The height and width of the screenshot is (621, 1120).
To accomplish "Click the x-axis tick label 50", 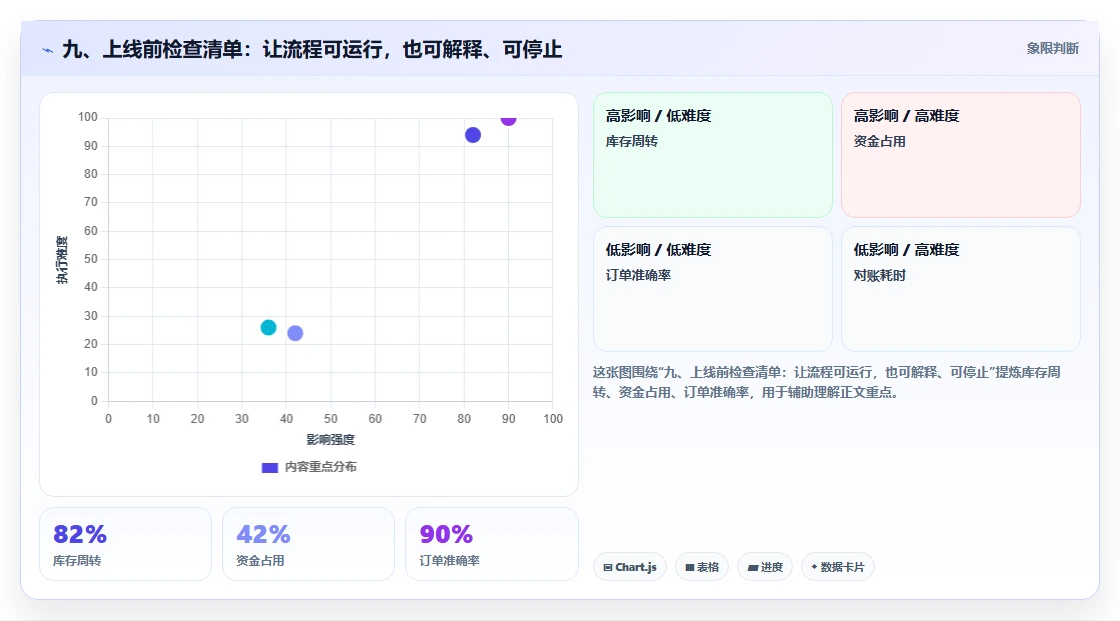I will 331,419.
